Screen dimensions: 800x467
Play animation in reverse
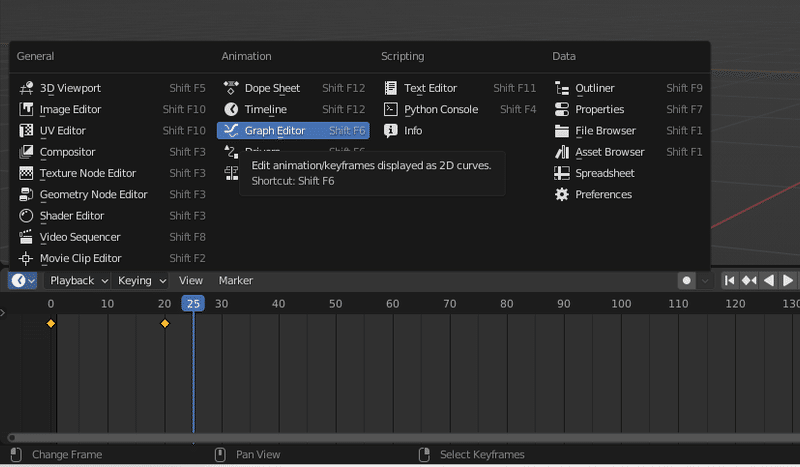click(769, 280)
